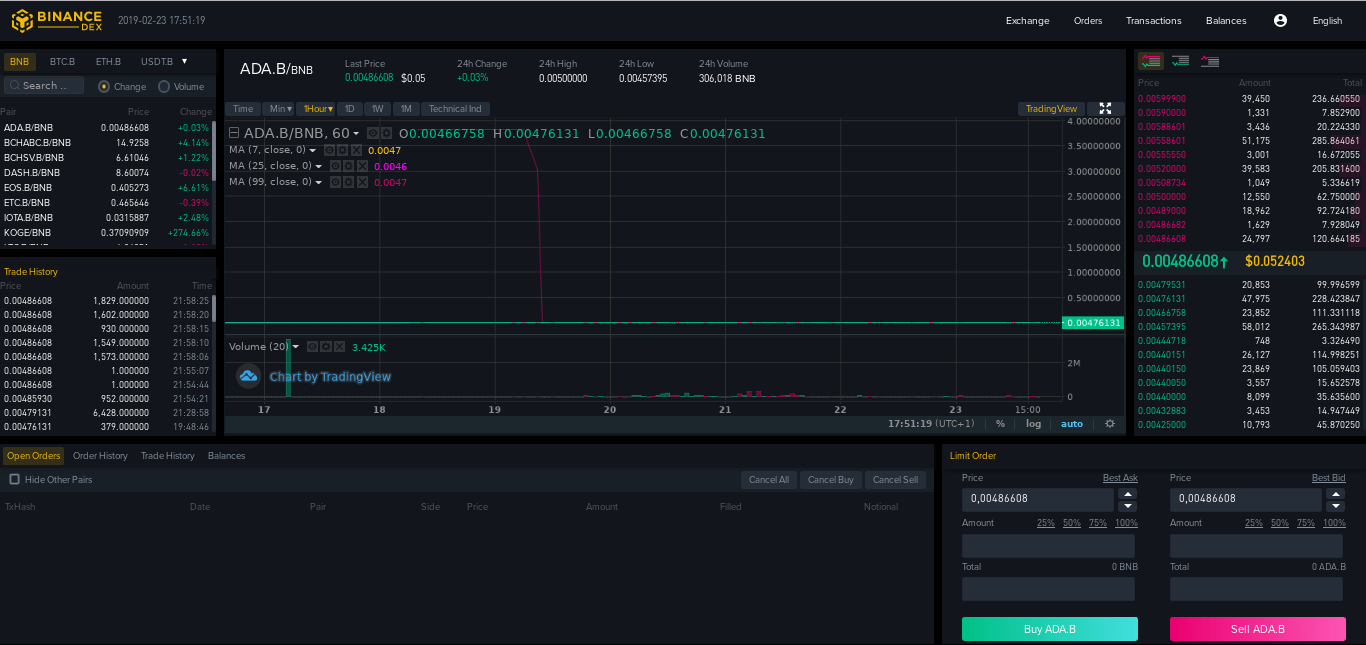Open the Min interval dropdown

280,109
